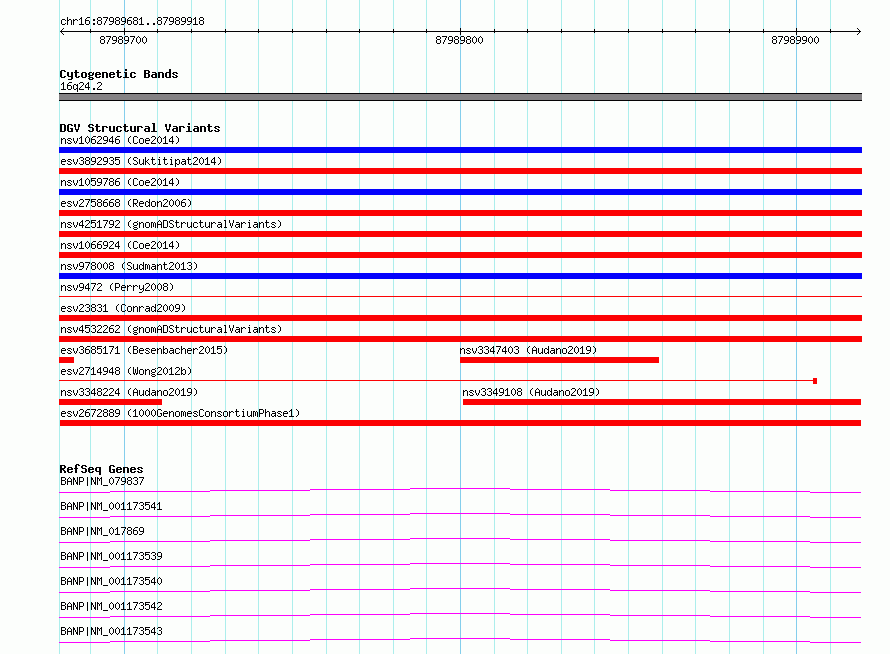Select nsv3349108 (Audano2019) label
Viewport: 890px width, 654px height.
[531, 392]
